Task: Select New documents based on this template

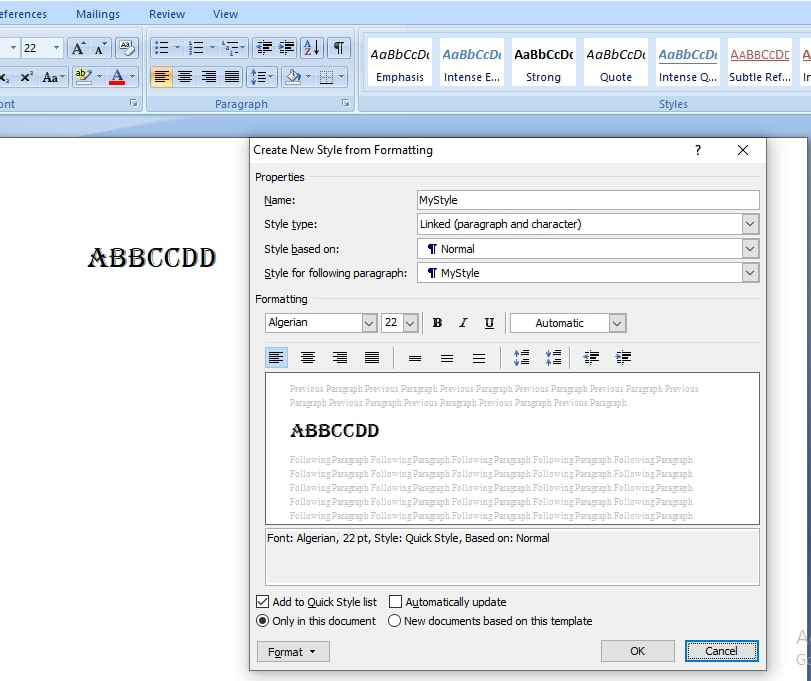Action: point(395,621)
